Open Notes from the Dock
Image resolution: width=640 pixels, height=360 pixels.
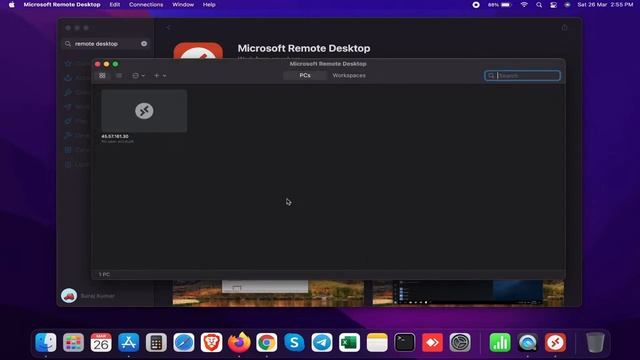point(377,342)
